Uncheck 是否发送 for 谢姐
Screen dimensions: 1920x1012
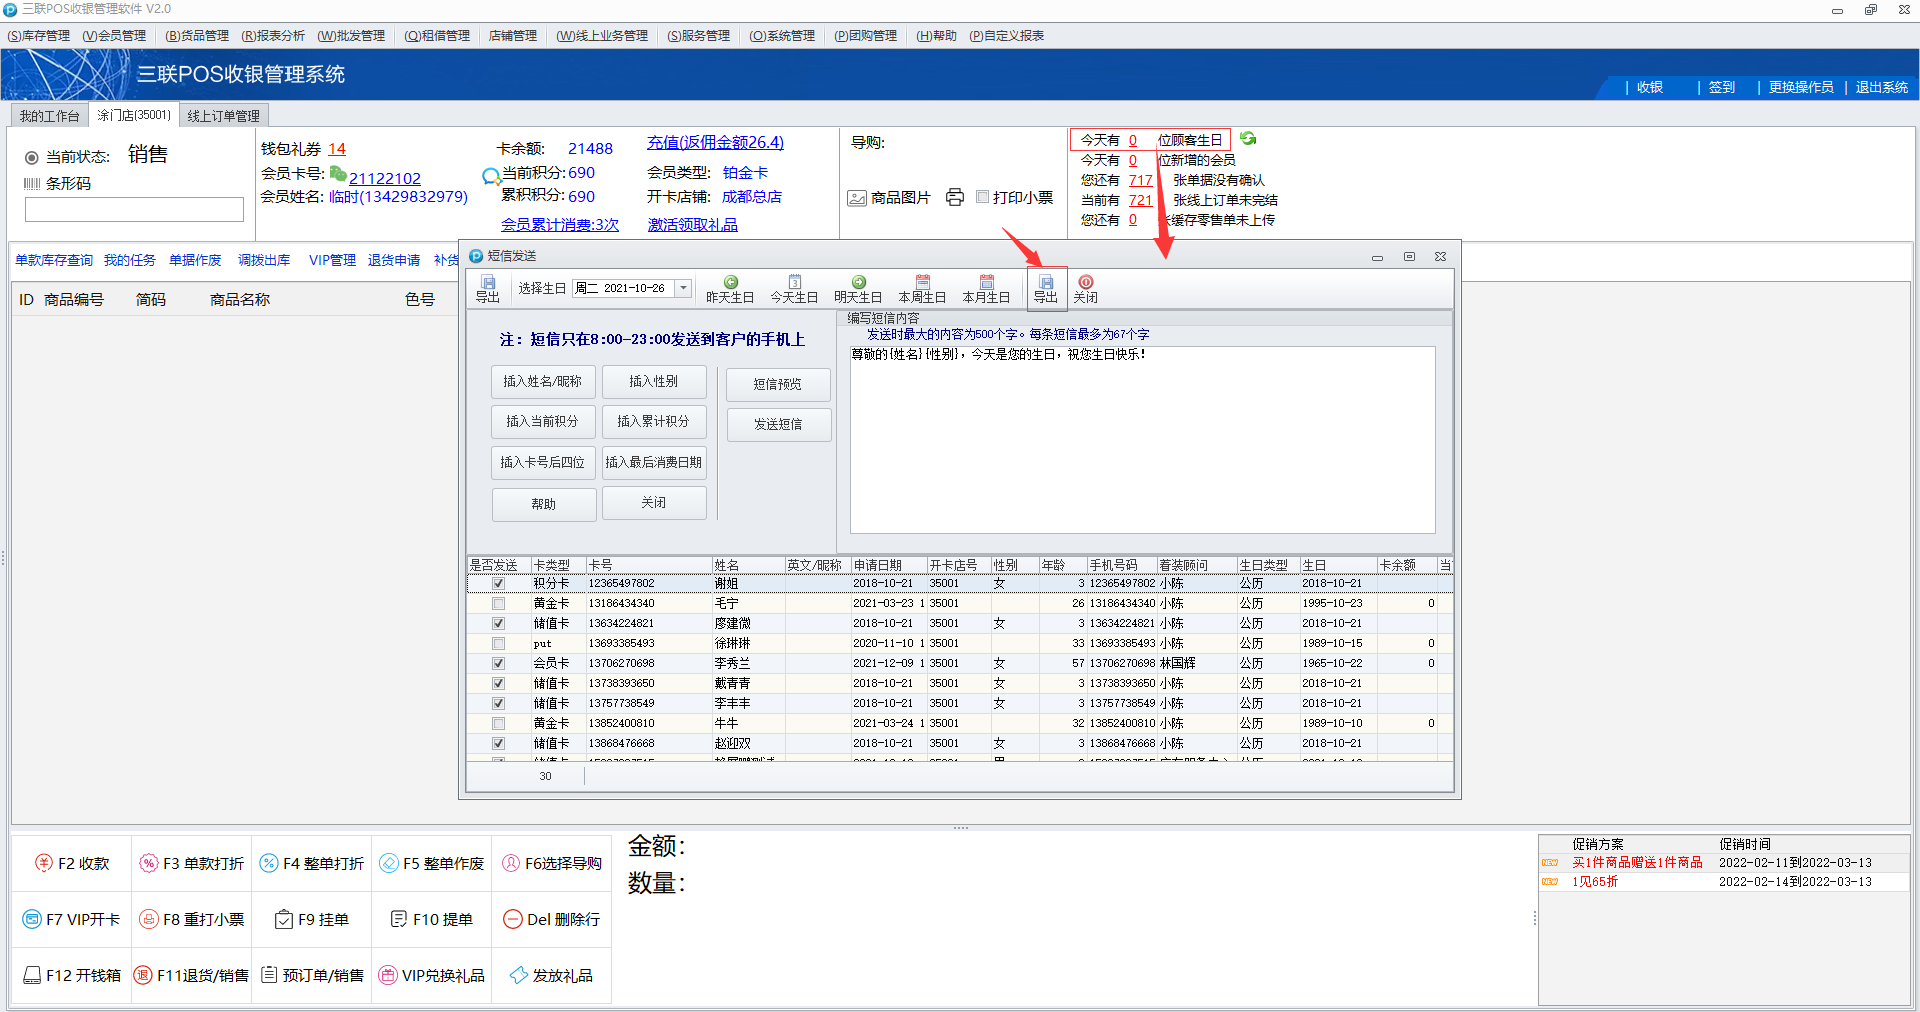pyautogui.click(x=498, y=583)
